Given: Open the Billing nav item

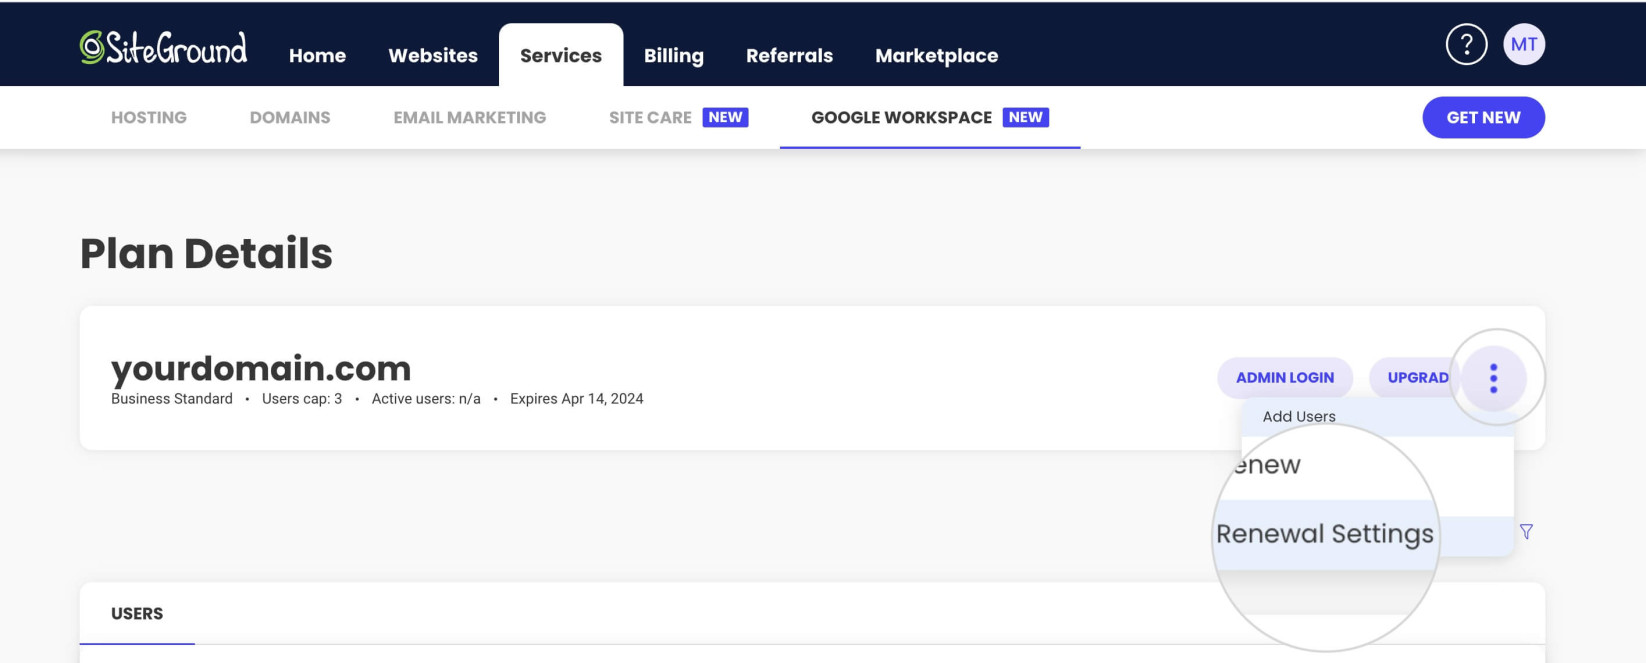Looking at the screenshot, I should coord(674,56).
